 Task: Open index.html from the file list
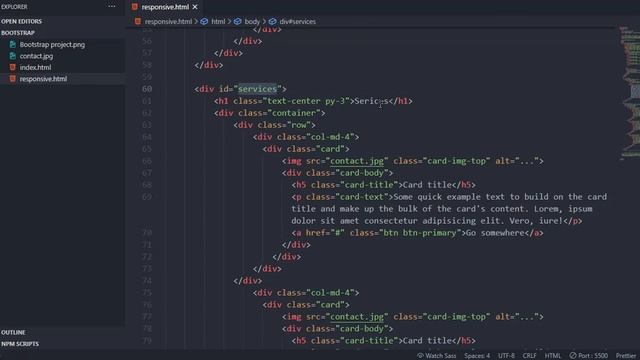pos(36,67)
